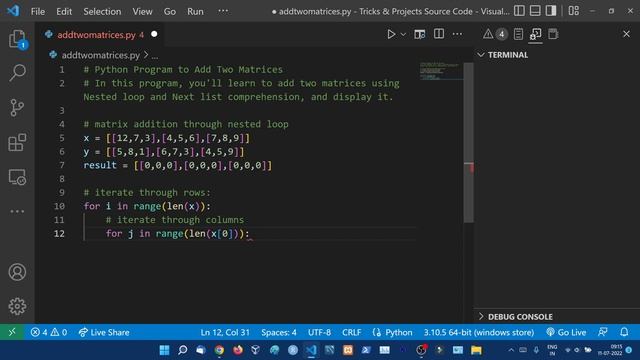Change file encoding UTF-8
Screen dimensions: 640x360
click(319, 332)
